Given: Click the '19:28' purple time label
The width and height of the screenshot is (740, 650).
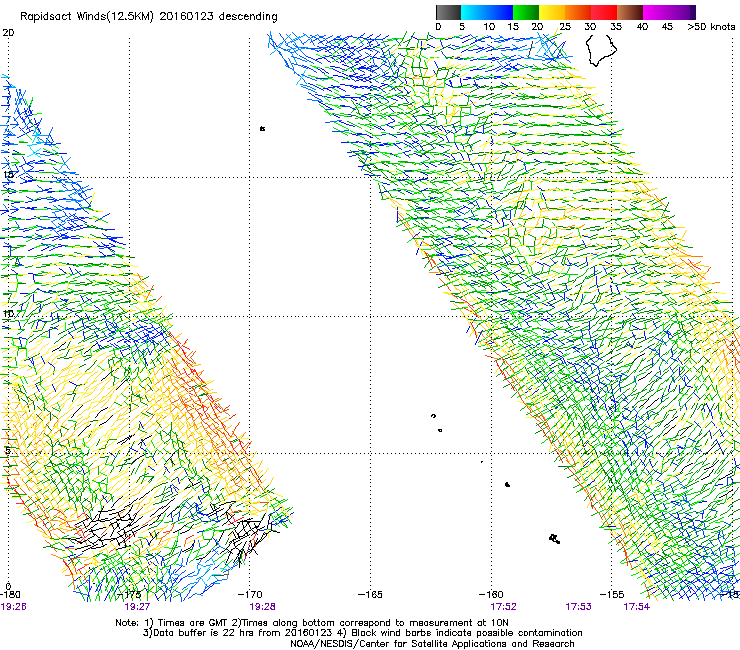Looking at the screenshot, I should (x=262, y=607).
